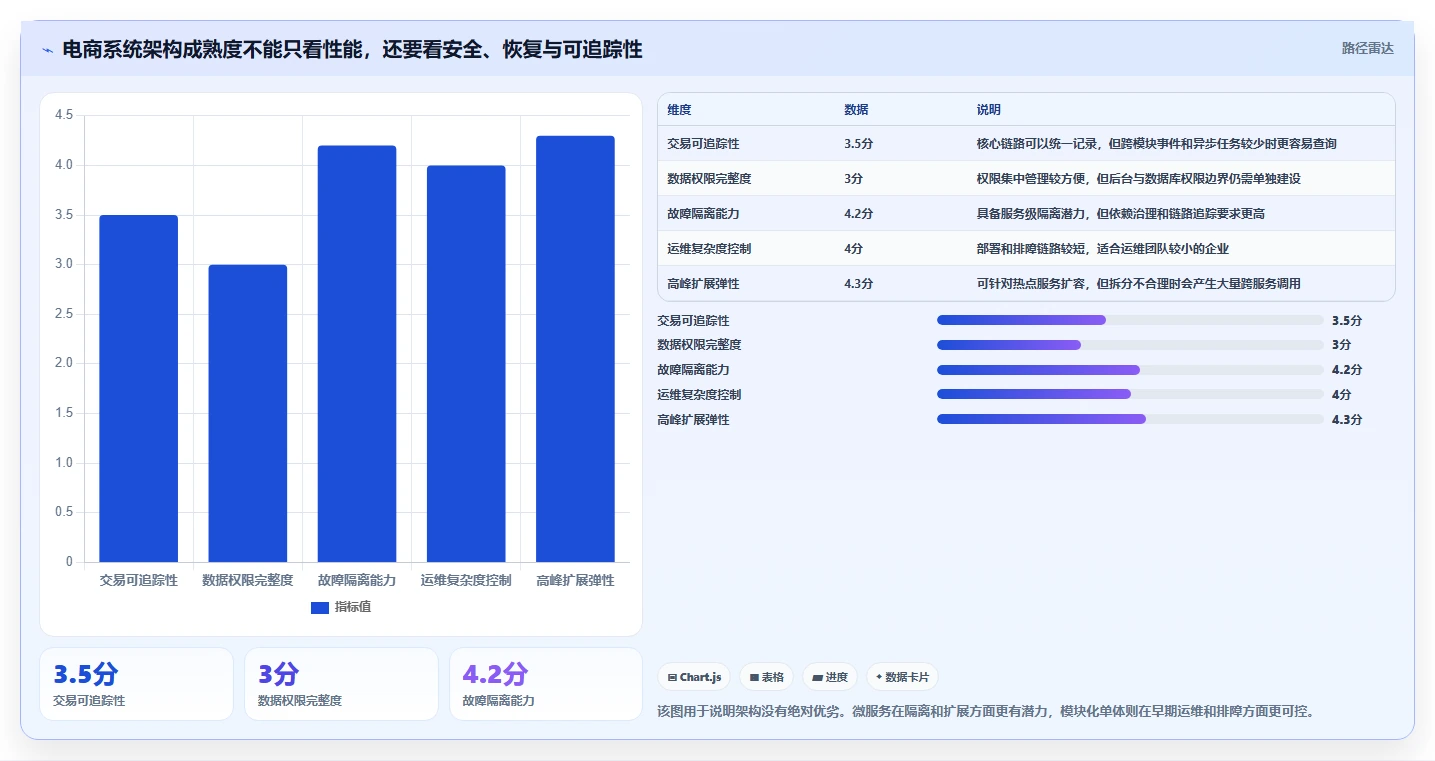Click table value 3.5分
The height and width of the screenshot is (761, 1435).
pyautogui.click(x=858, y=144)
